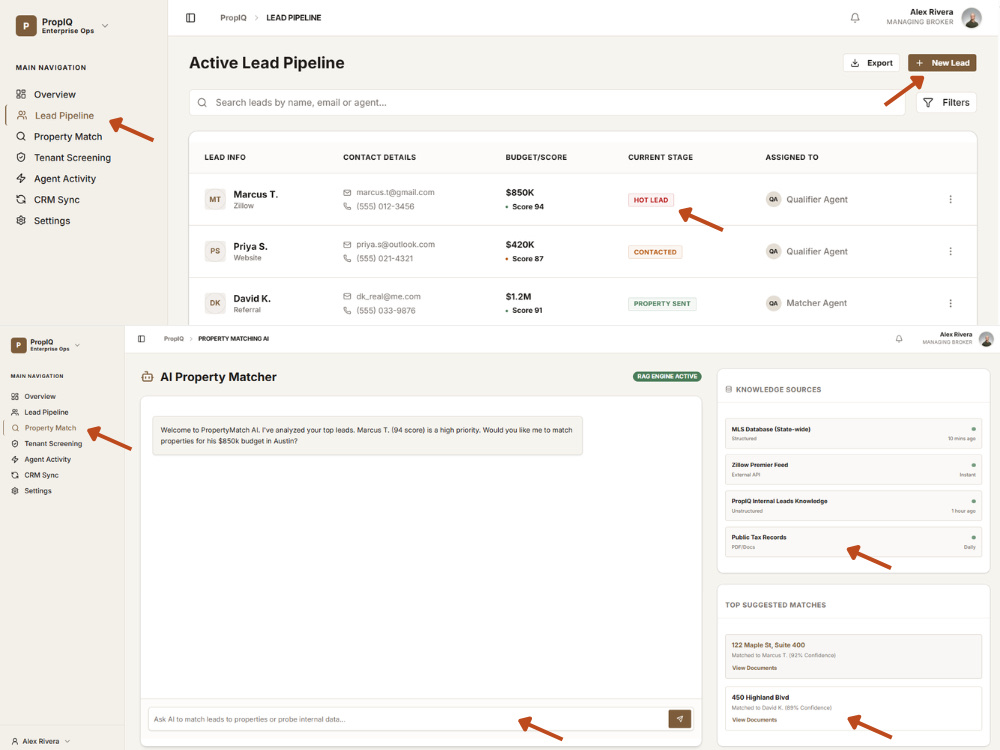The image size is (1000, 750).
Task: Click the HOT LEAD stage badge
Action: pos(651,200)
